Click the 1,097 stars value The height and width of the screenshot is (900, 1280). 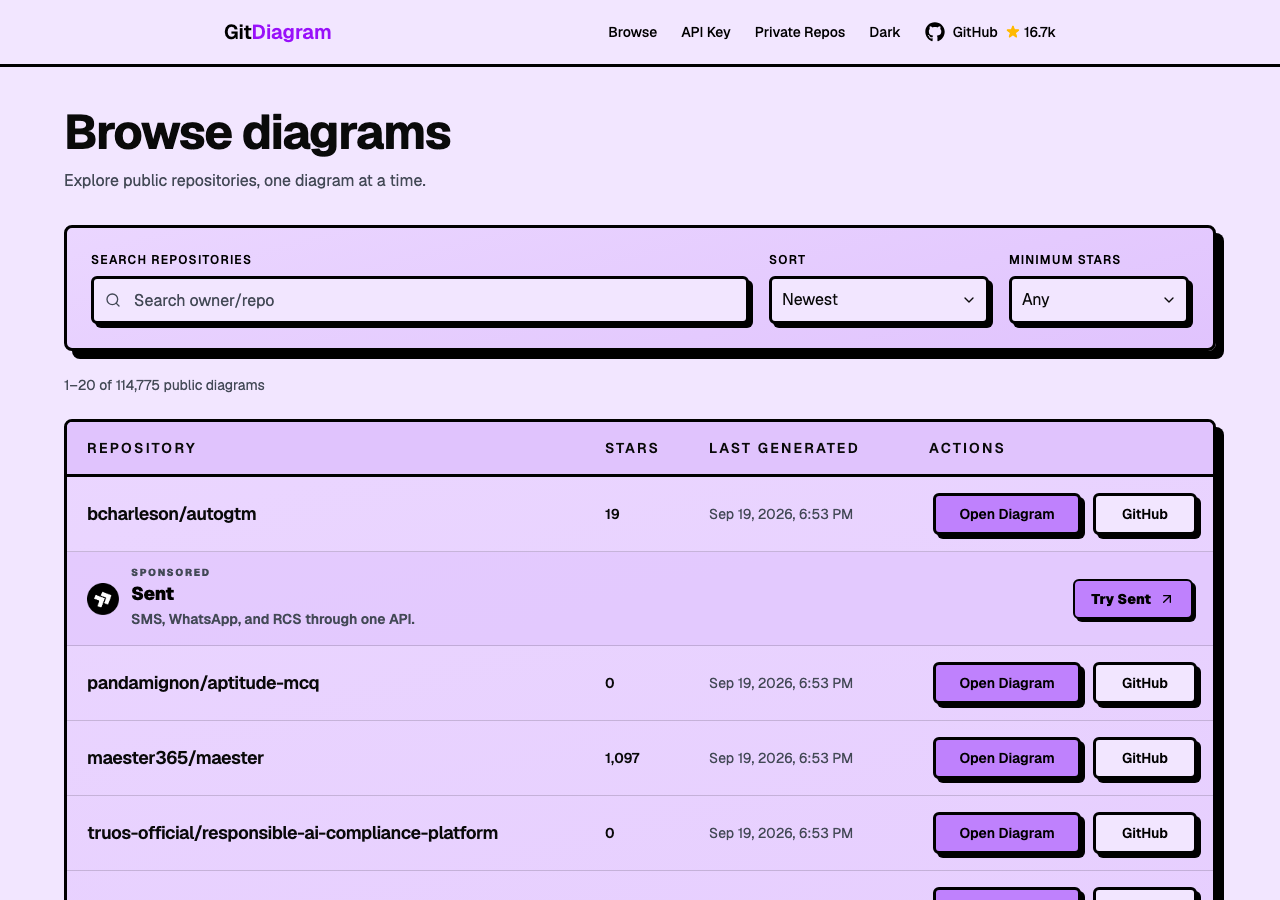click(622, 758)
